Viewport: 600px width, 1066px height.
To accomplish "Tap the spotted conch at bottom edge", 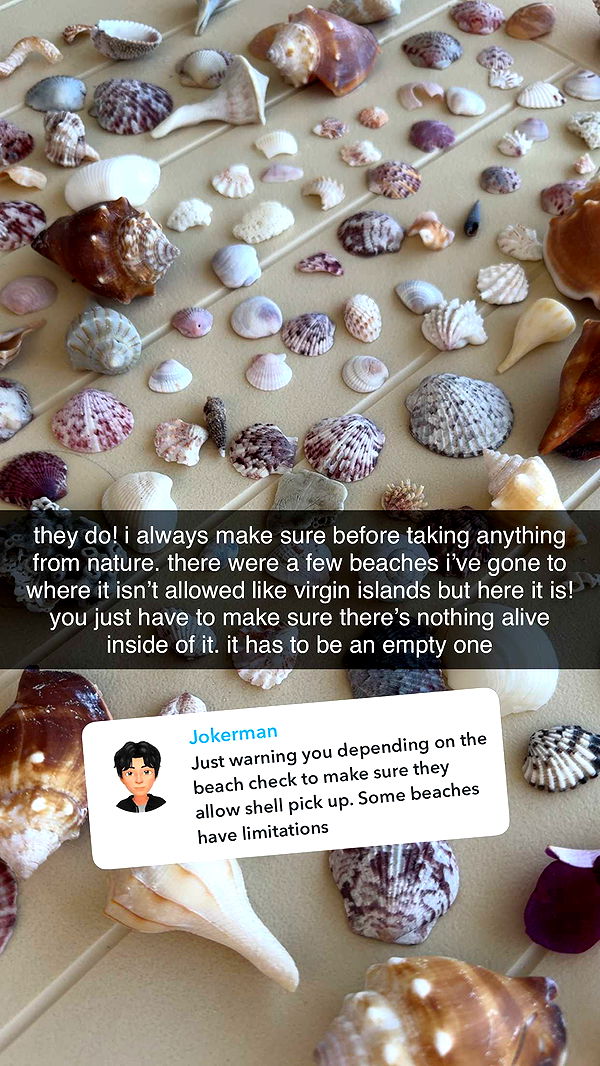I will 442,1012.
